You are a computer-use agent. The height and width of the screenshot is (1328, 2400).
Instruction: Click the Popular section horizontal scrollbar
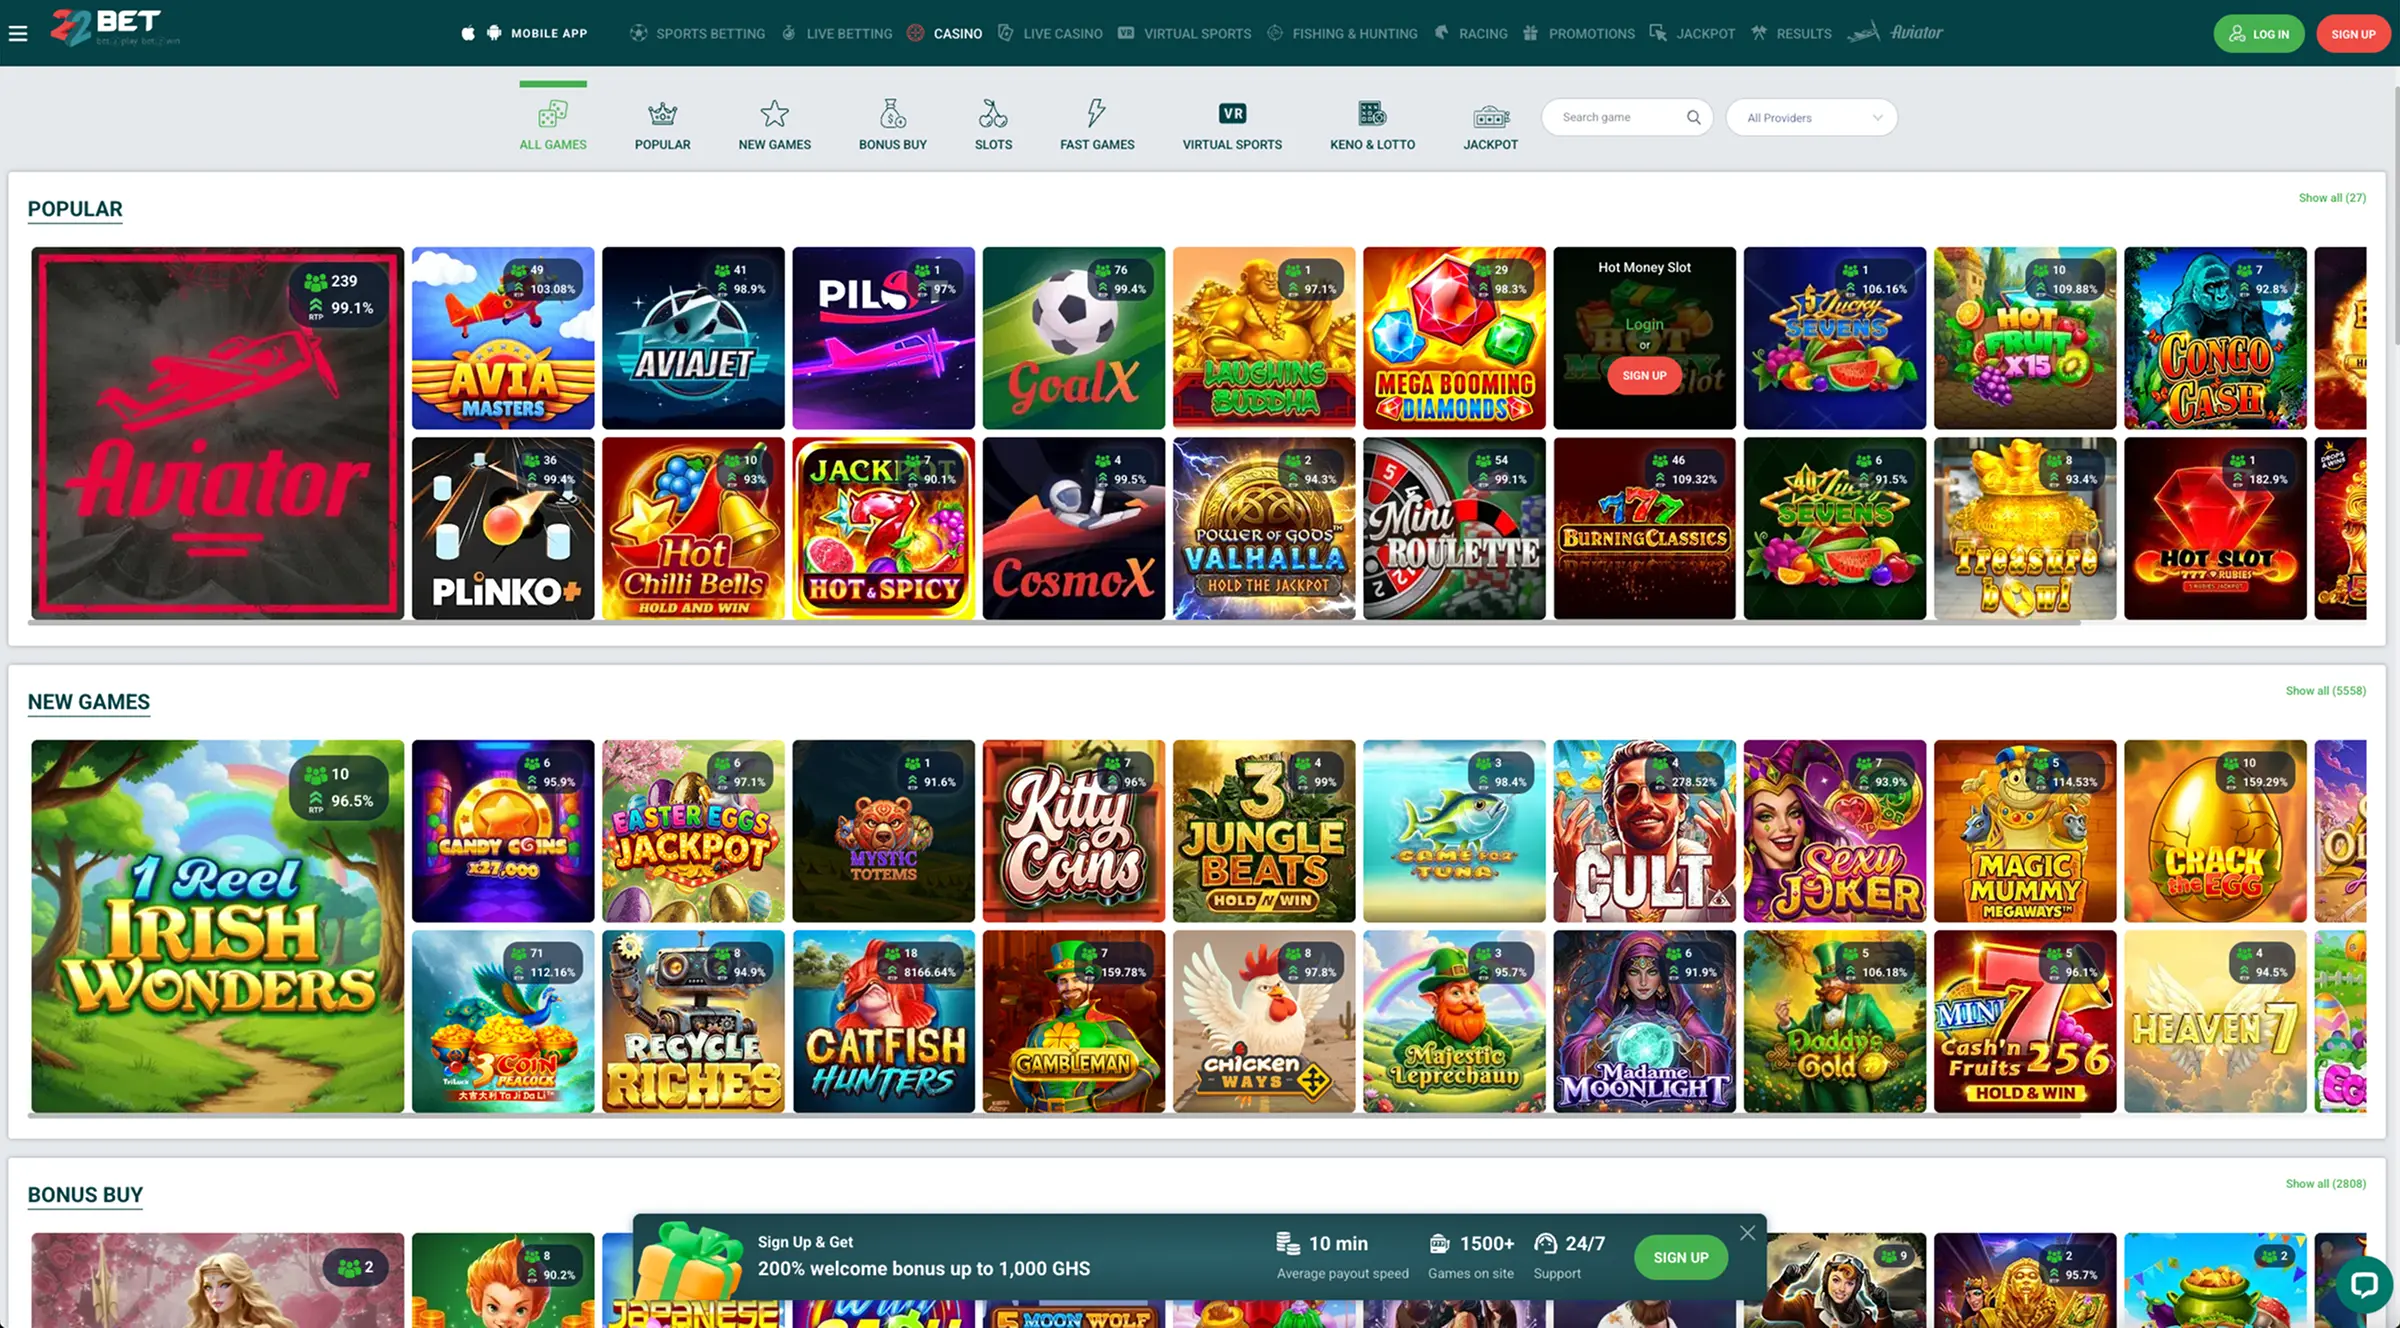1054,623
